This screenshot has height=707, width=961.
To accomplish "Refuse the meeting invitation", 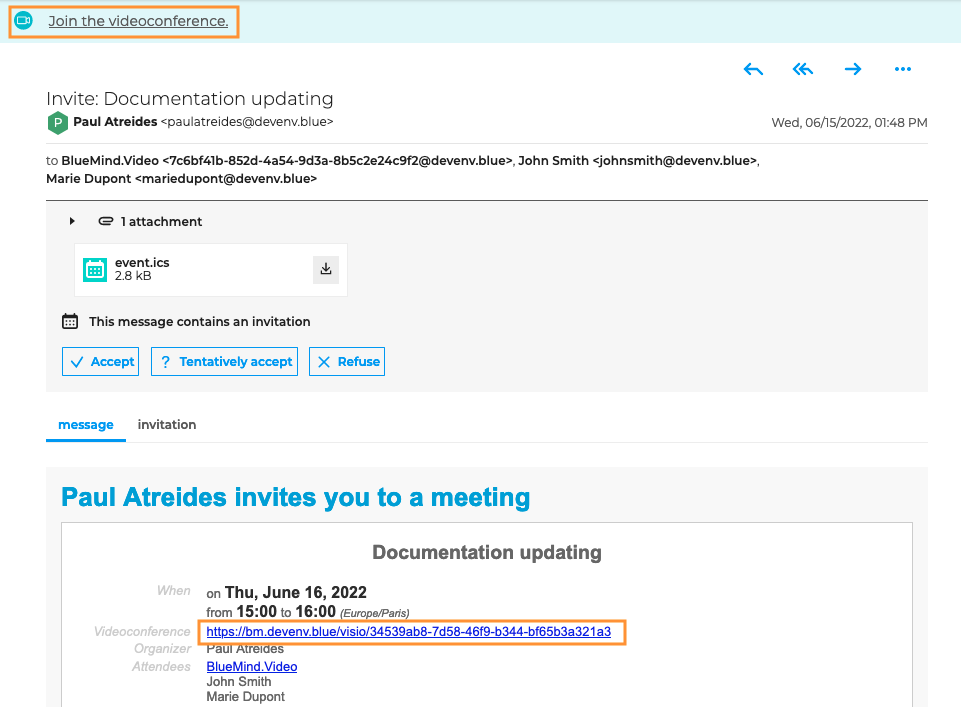I will 347,361.
